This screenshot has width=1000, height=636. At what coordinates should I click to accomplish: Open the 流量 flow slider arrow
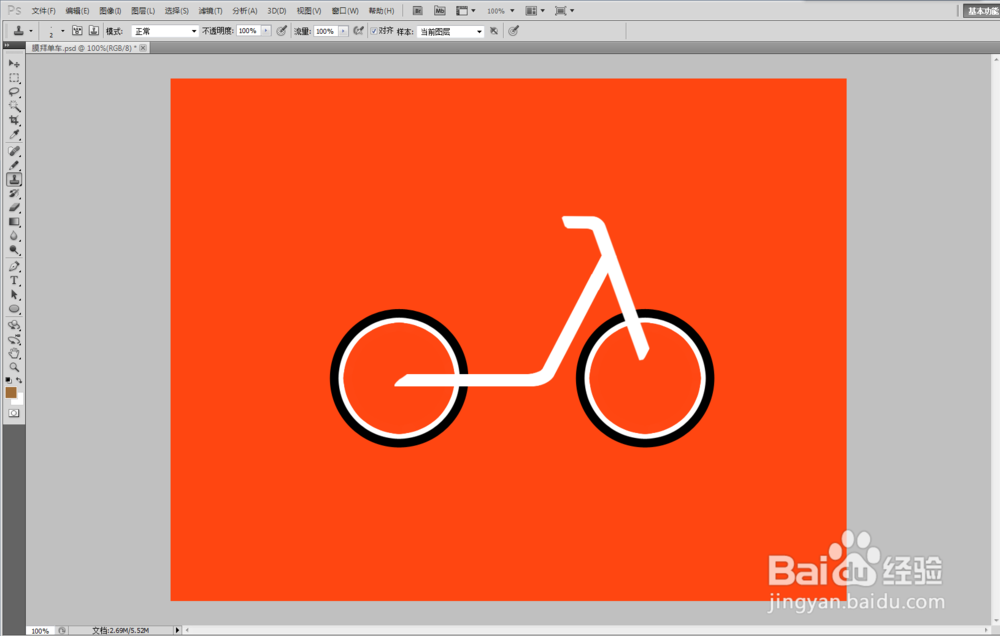(x=343, y=31)
